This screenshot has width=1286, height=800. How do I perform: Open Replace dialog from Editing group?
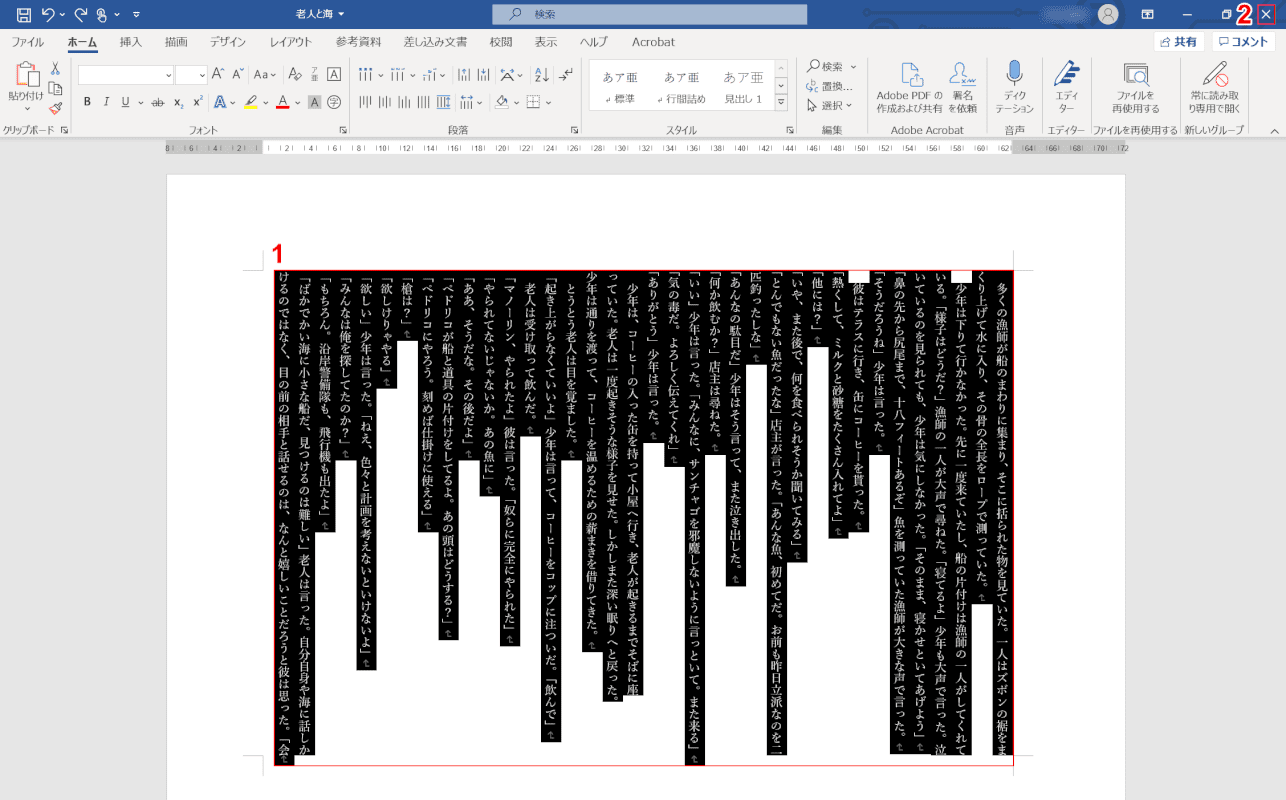click(x=830, y=86)
